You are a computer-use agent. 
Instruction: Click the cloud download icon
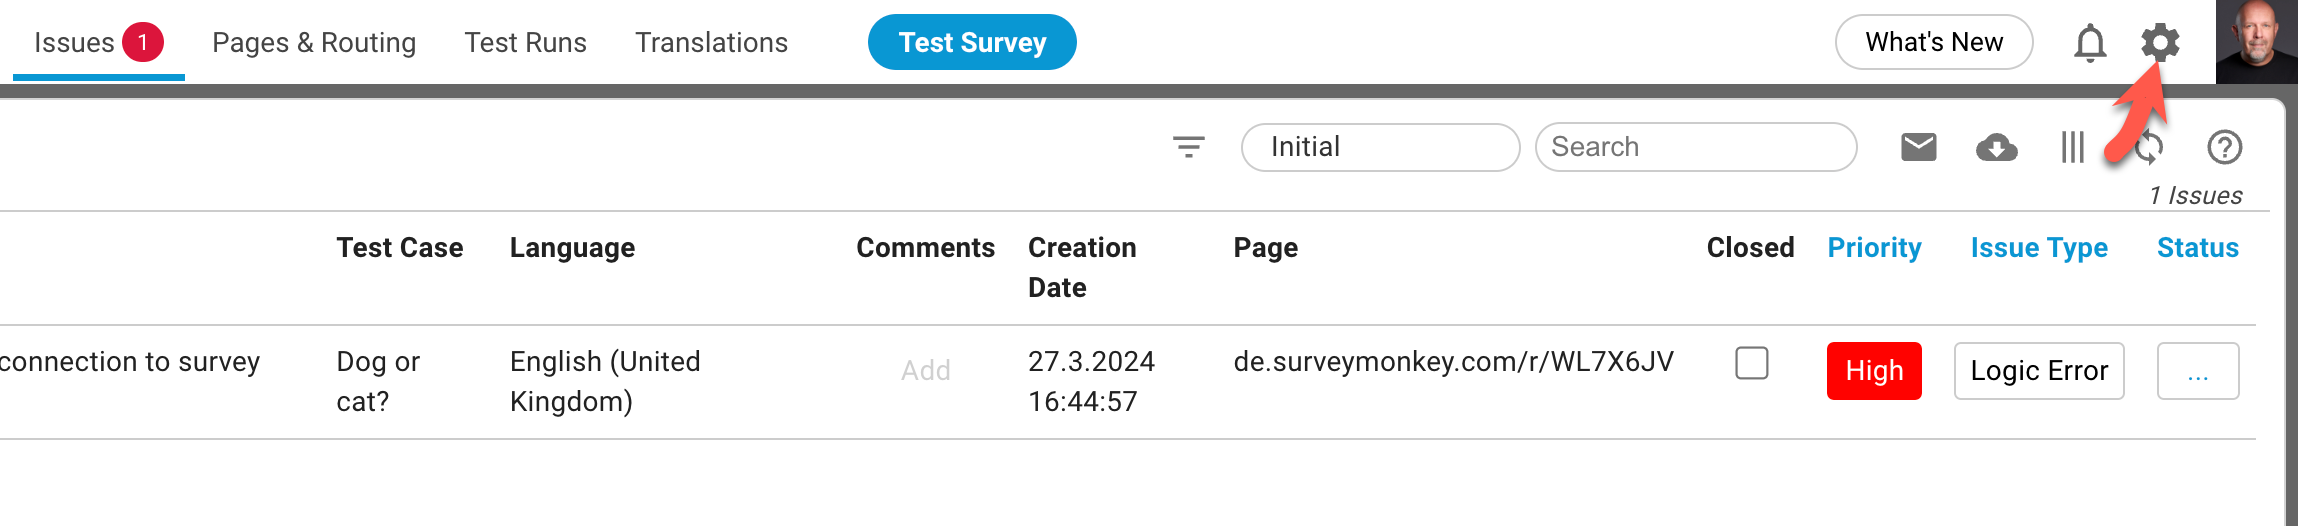point(1996,148)
